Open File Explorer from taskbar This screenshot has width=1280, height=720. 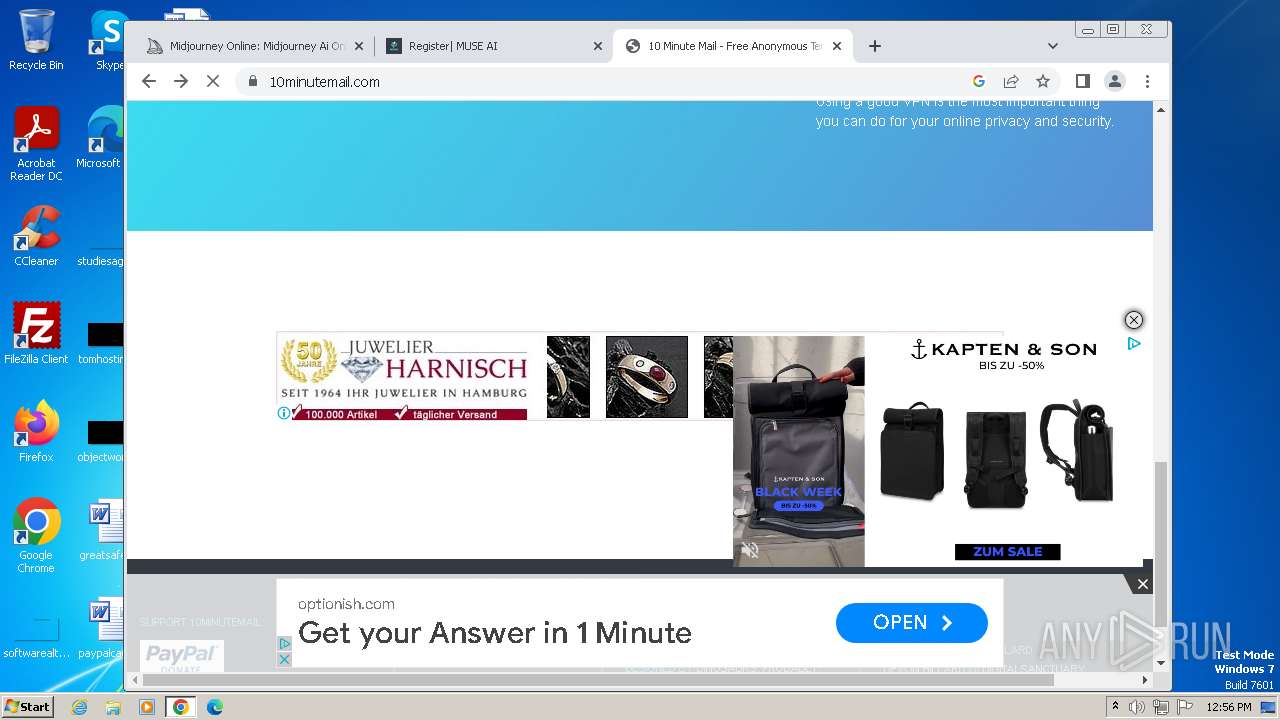tap(113, 707)
